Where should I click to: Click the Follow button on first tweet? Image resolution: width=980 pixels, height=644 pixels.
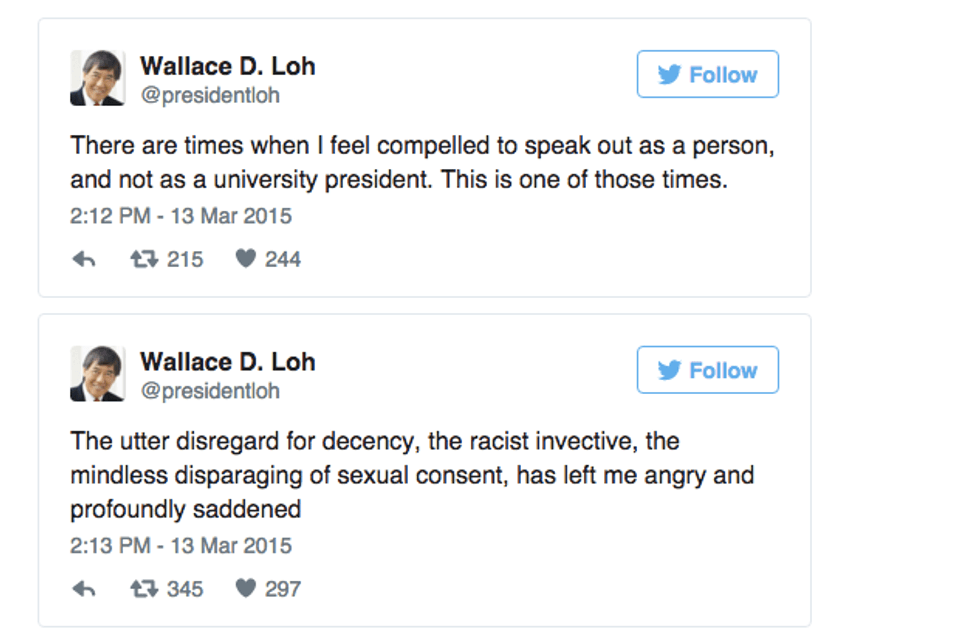[707, 75]
